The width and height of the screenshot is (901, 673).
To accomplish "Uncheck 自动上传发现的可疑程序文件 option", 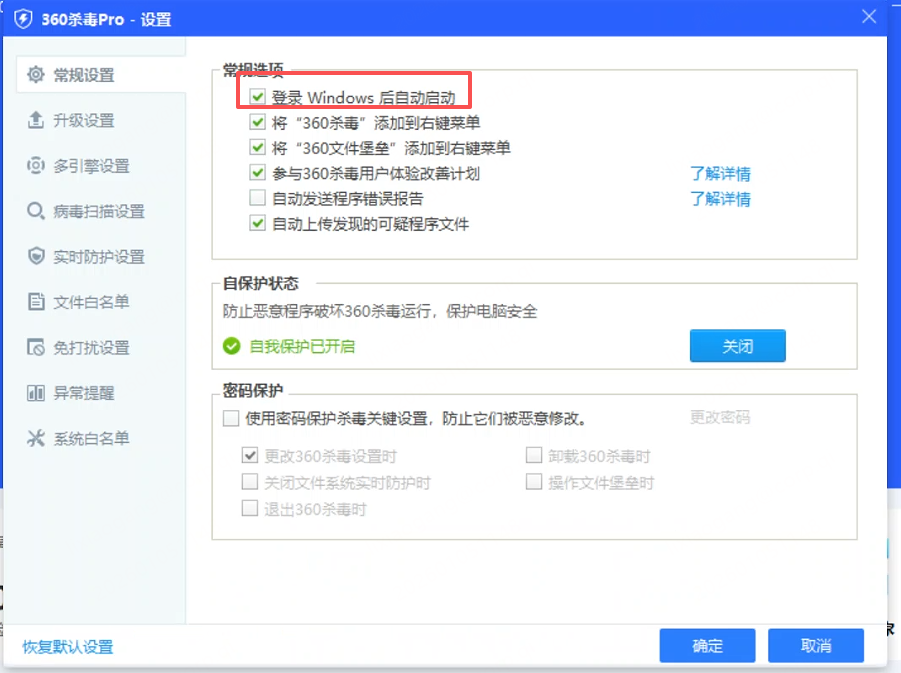I will tap(257, 223).
